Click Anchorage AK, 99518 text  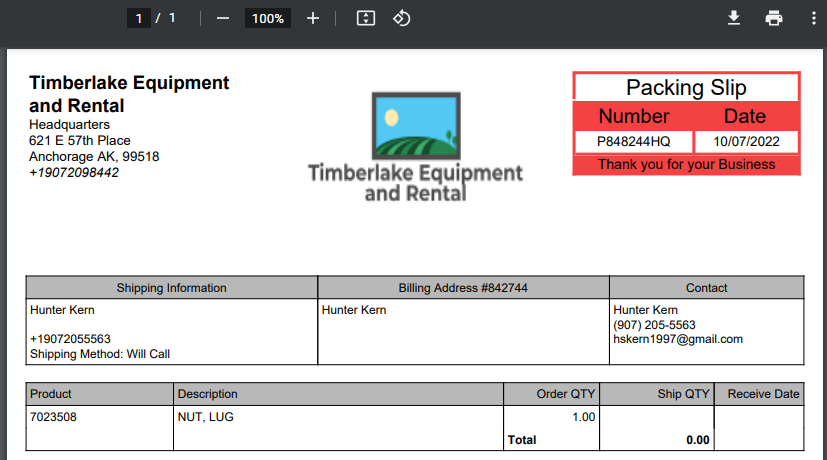pos(94,157)
